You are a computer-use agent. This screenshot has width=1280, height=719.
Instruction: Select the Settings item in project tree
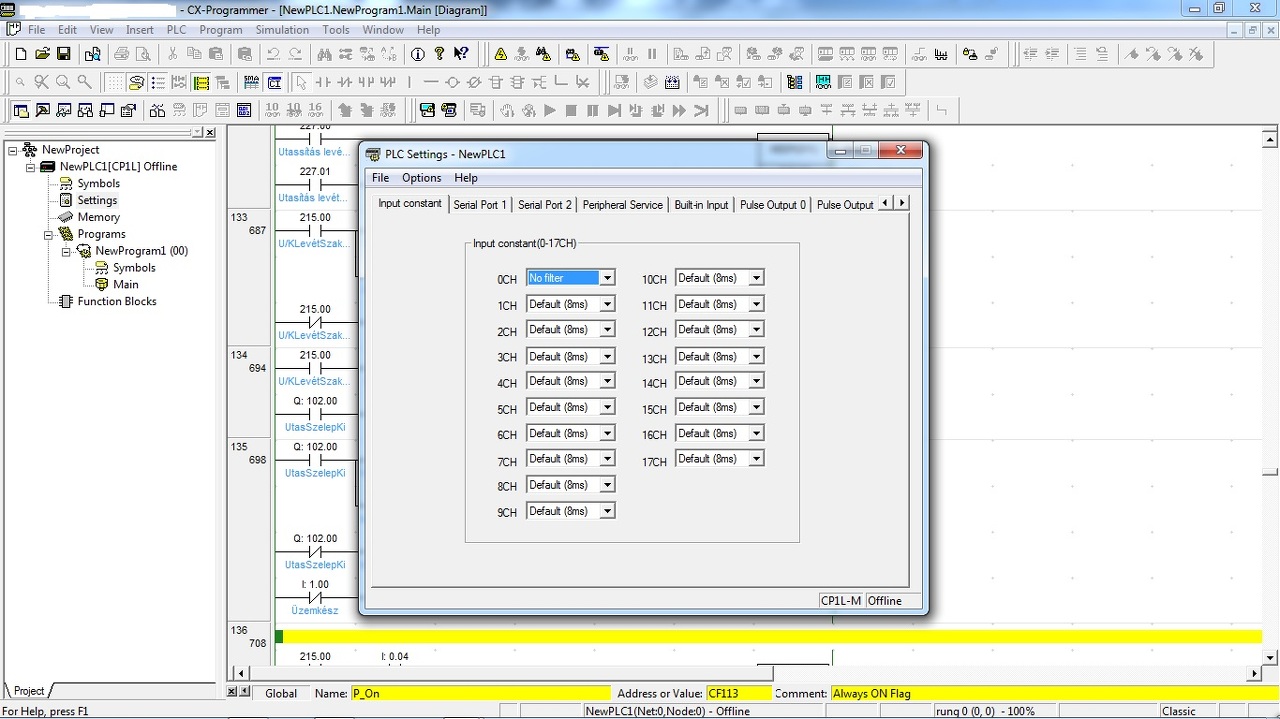point(97,200)
